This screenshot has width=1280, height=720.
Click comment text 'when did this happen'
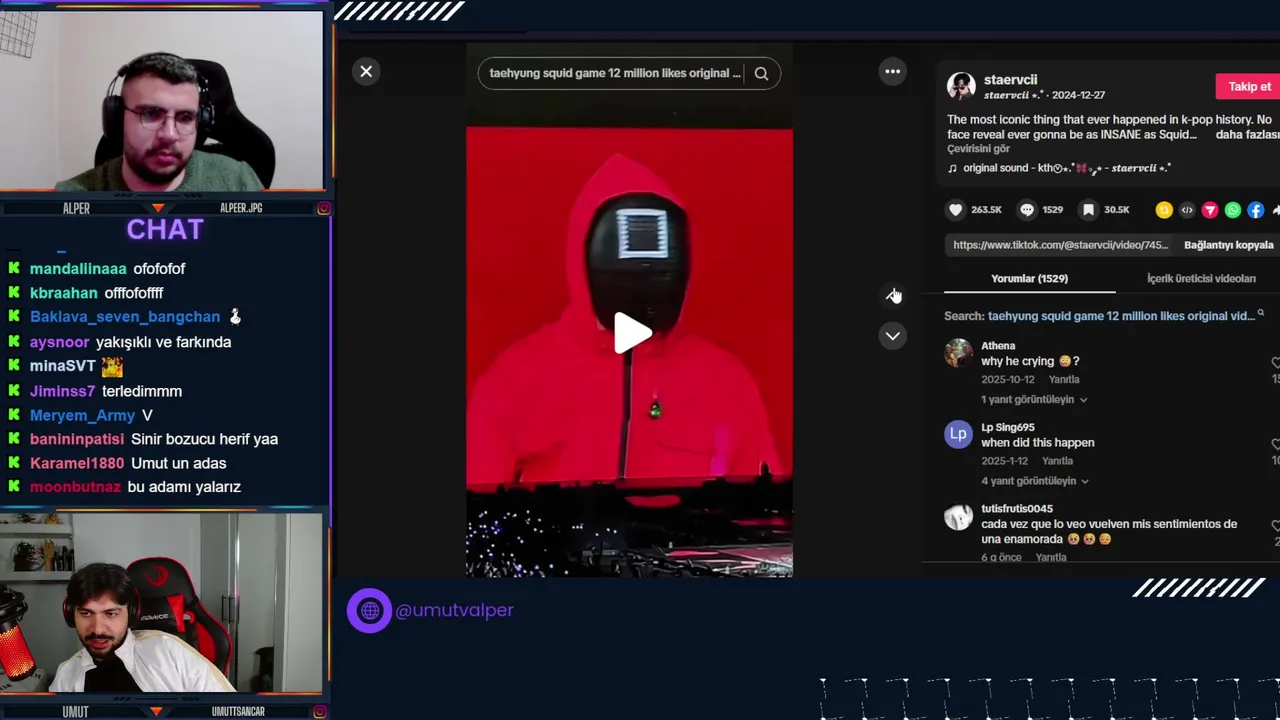tap(1038, 442)
